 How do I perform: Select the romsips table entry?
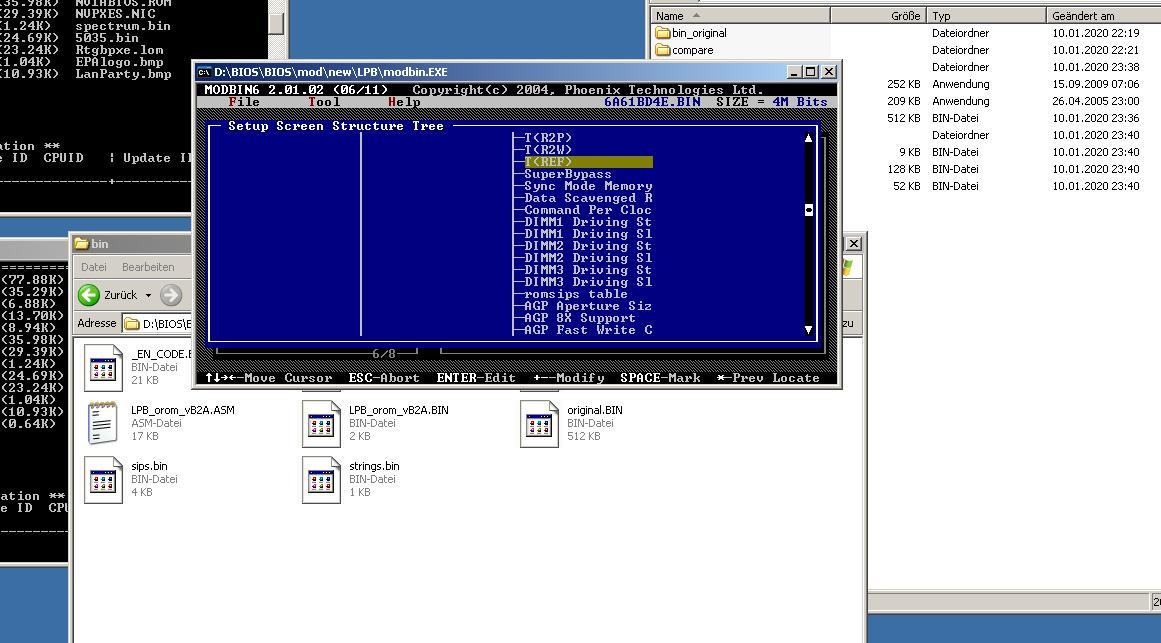[575, 294]
